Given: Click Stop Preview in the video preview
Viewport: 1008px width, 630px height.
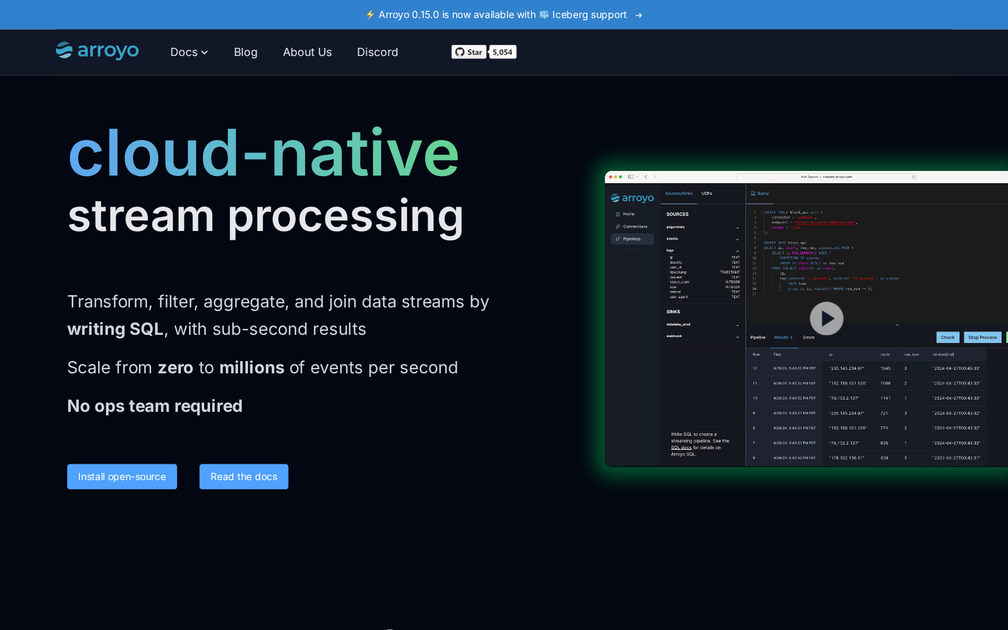Looking at the screenshot, I should point(982,337).
